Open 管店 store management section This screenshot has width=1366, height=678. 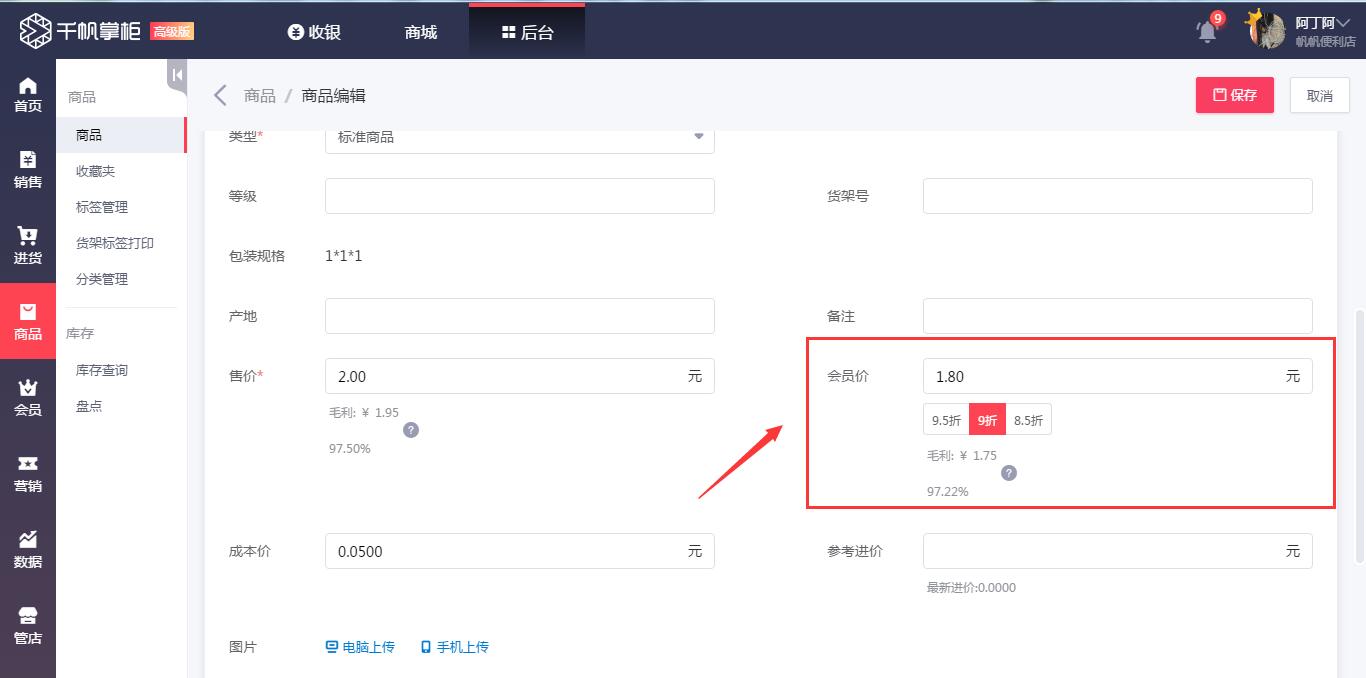click(28, 626)
